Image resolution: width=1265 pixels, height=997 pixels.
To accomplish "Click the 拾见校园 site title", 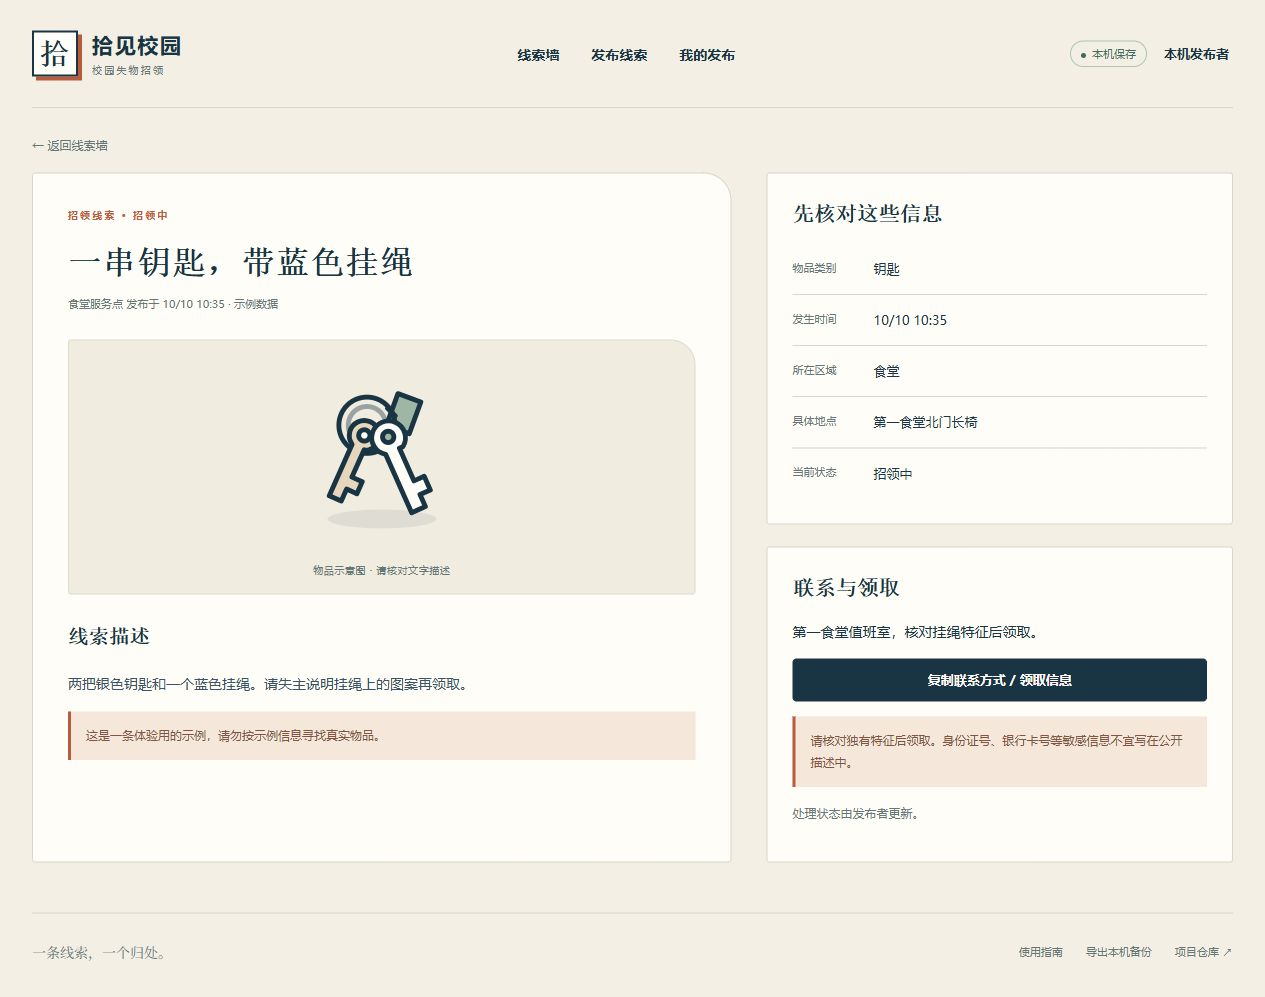I will click(x=136, y=46).
